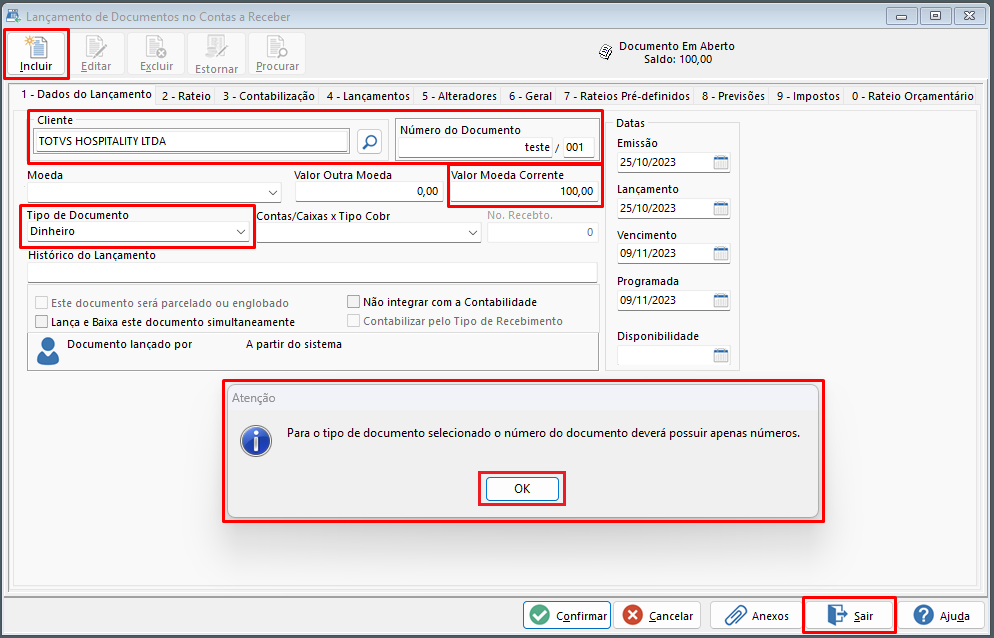Image resolution: width=994 pixels, height=638 pixels.
Task: Click the document suffix field '001'
Action: pos(579,147)
